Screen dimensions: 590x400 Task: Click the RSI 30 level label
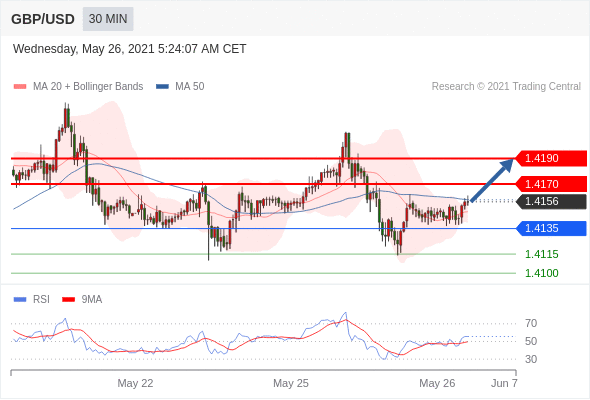[x=531, y=359]
